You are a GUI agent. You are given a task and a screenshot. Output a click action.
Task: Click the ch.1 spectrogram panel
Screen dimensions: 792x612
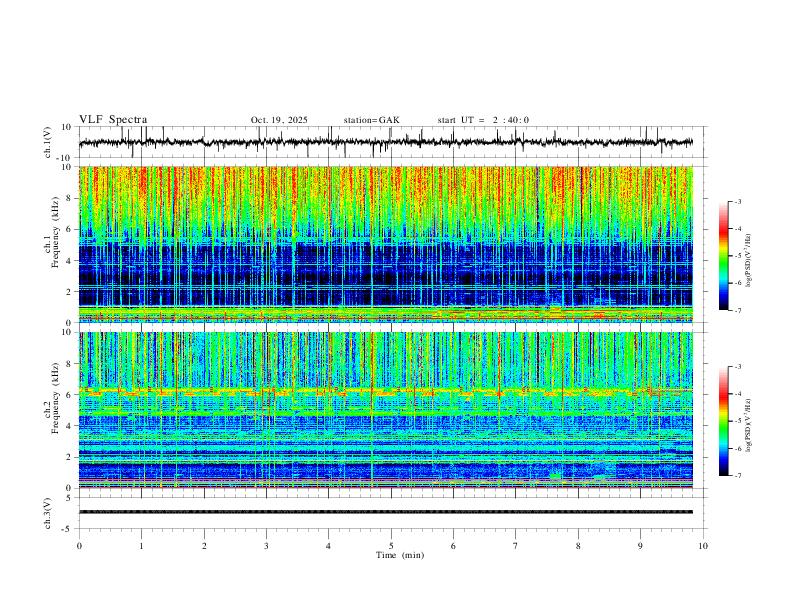[x=385, y=244]
